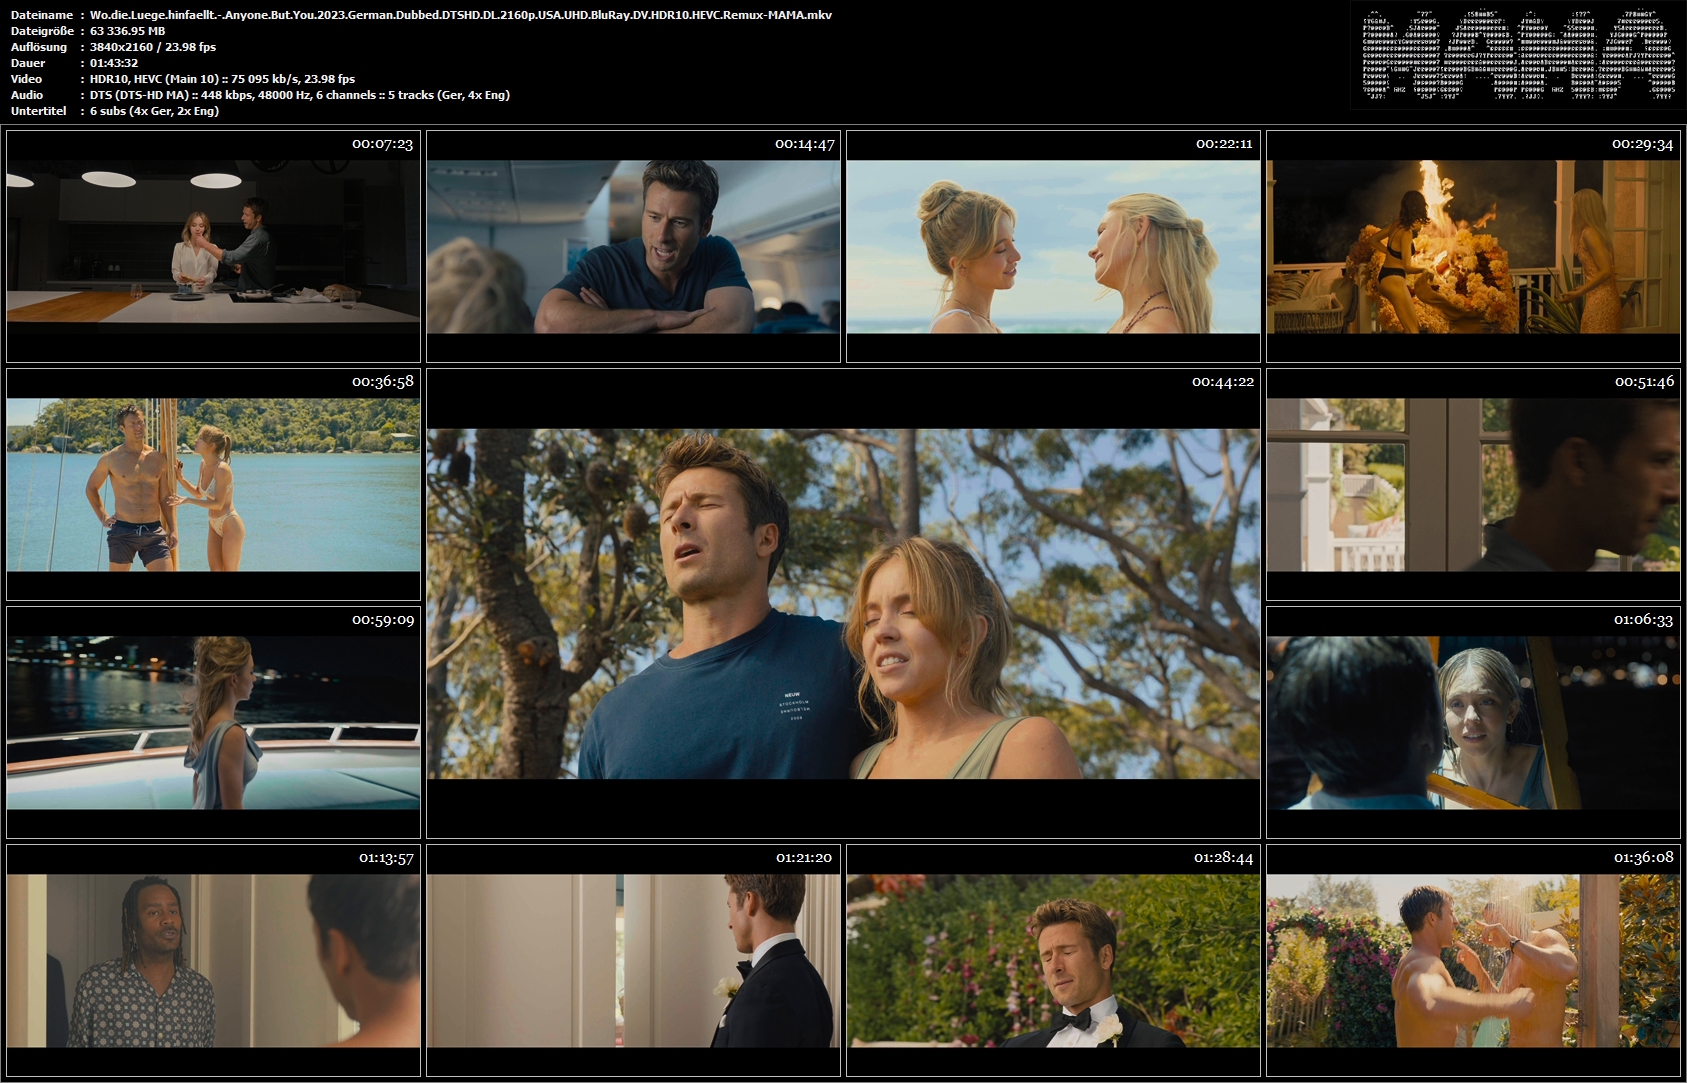Select the tuxedo man in garden thumbnail

tap(1053, 961)
